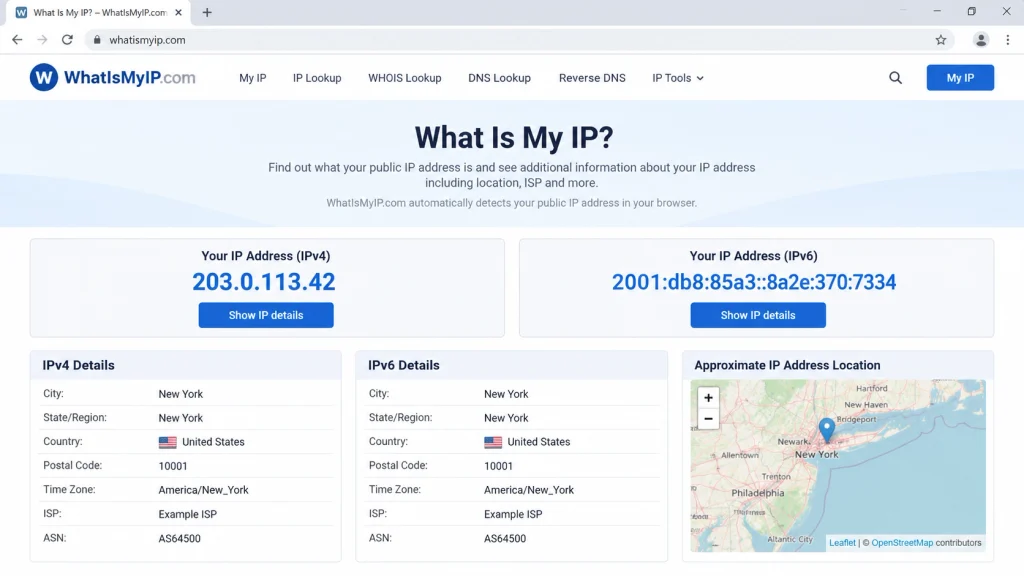Open the My IP nav item

[253, 78]
